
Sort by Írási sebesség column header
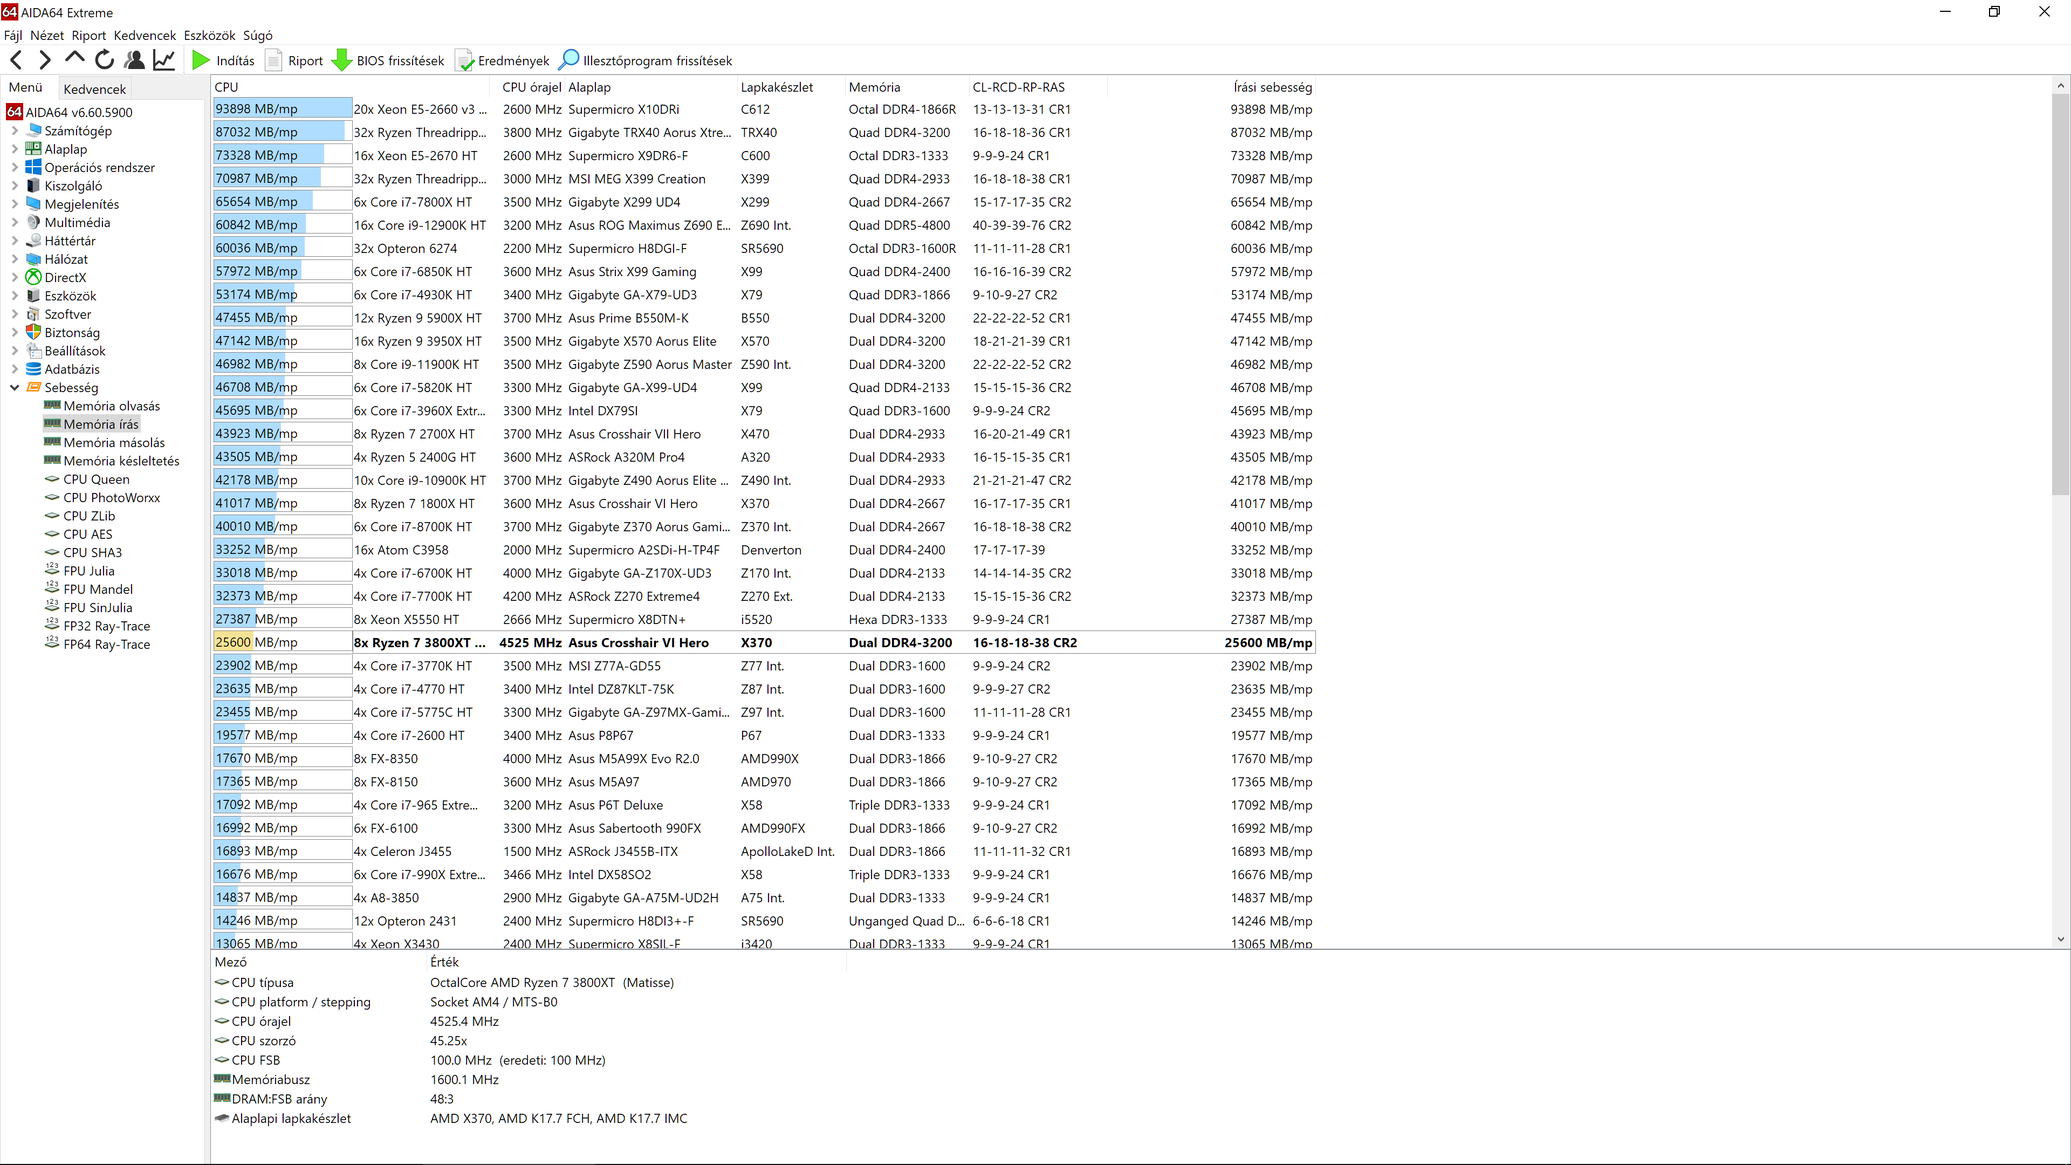pos(1212,88)
